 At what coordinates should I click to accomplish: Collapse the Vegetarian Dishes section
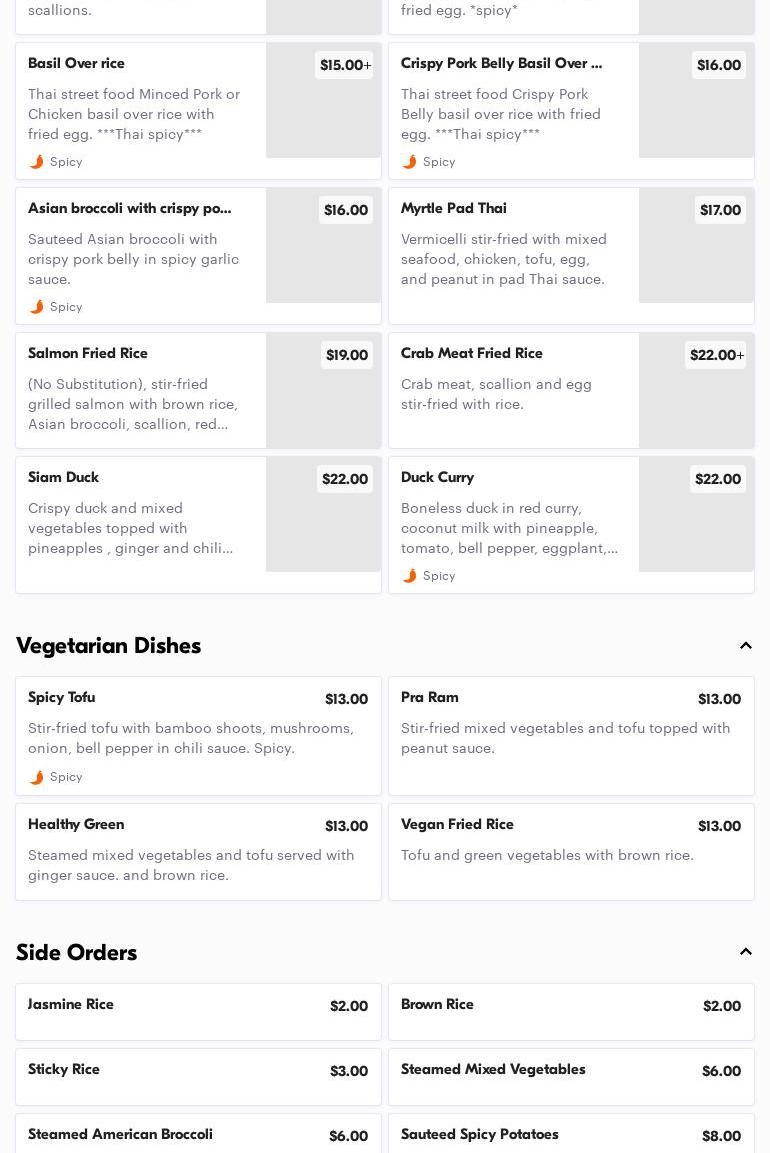tap(746, 646)
